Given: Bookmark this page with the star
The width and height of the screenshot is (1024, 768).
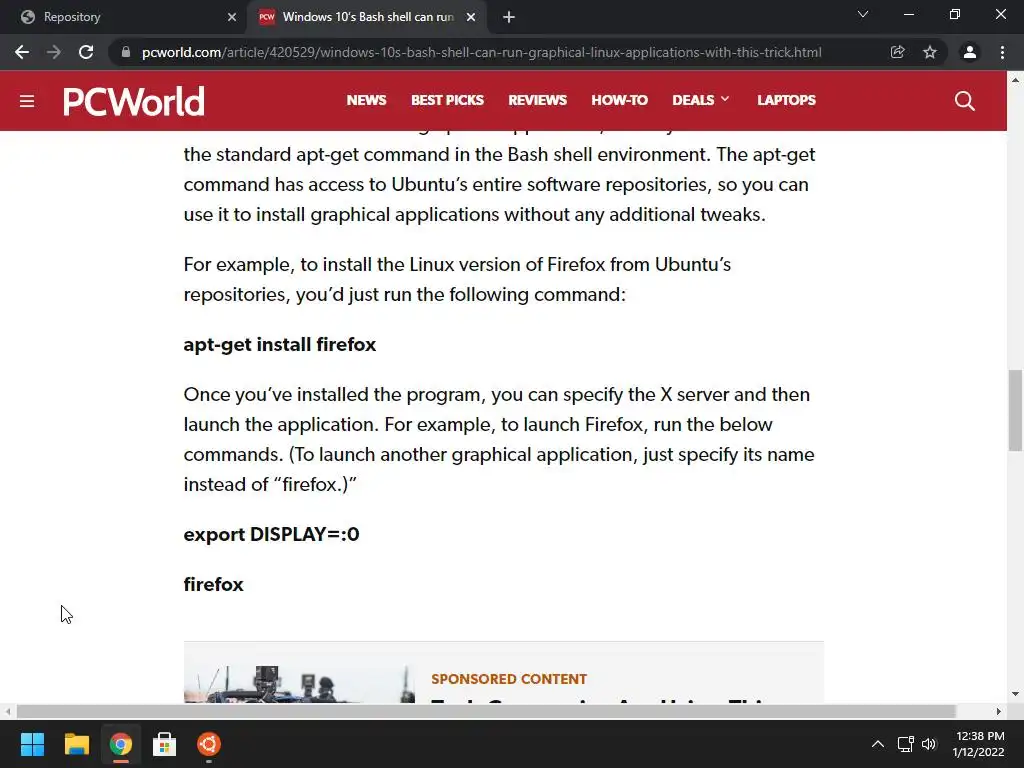Looking at the screenshot, I should [x=930, y=52].
